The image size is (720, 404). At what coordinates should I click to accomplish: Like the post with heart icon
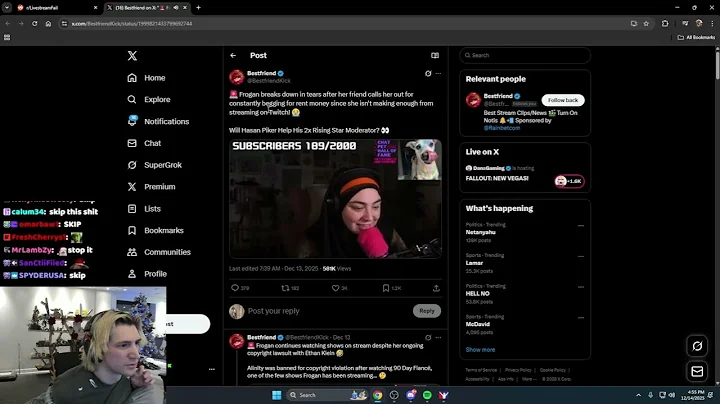pyautogui.click(x=335, y=288)
